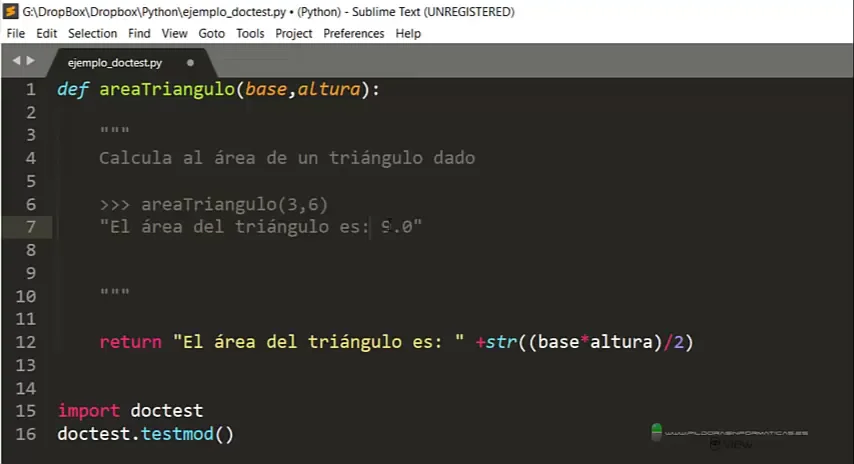Open the Find menu
Image resolution: width=854 pixels, height=464 pixels.
point(139,33)
